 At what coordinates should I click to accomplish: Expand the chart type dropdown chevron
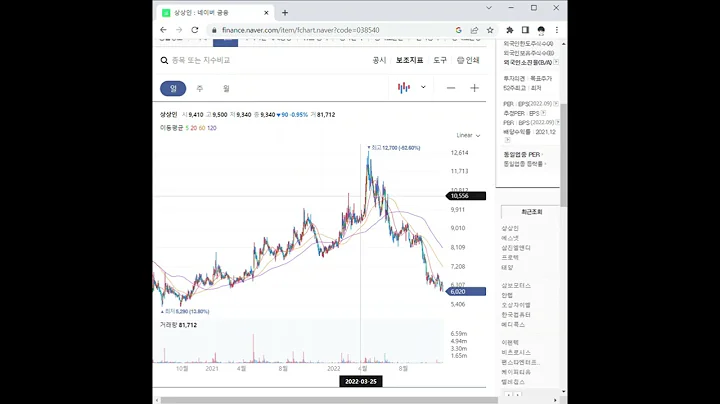pos(423,87)
